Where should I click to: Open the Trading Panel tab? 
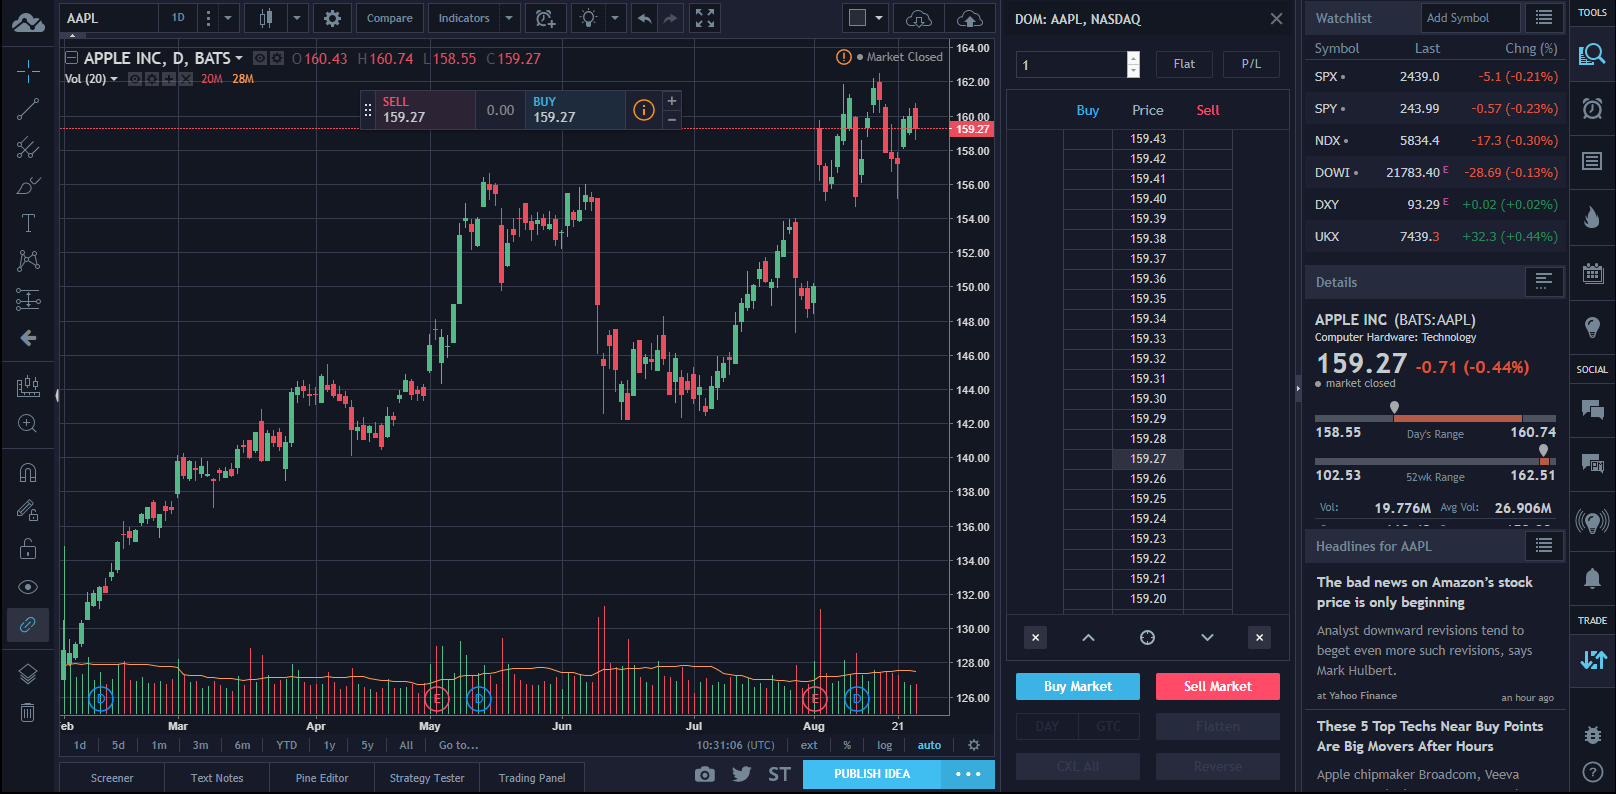tap(532, 778)
